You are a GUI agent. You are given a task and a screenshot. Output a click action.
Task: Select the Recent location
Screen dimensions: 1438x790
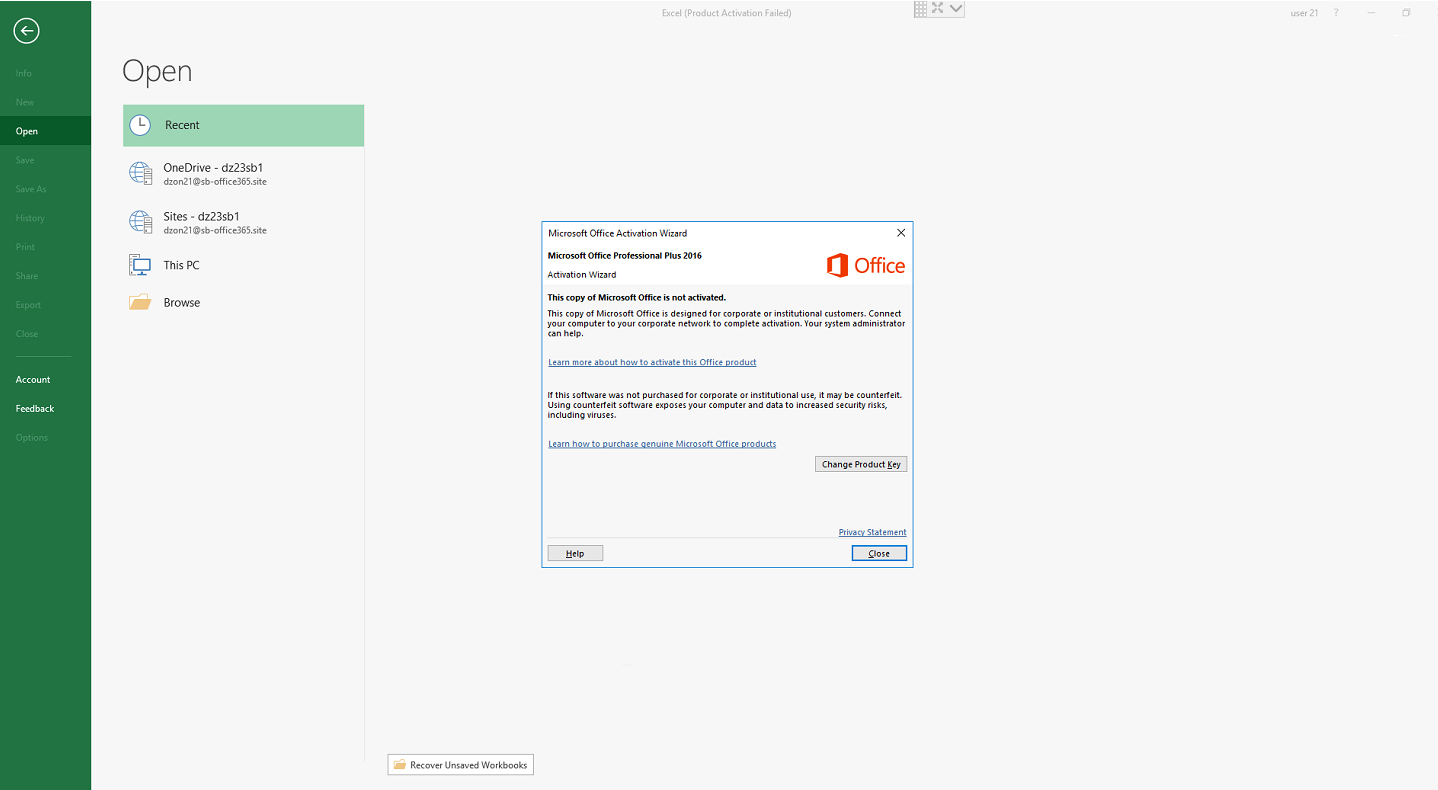point(243,125)
